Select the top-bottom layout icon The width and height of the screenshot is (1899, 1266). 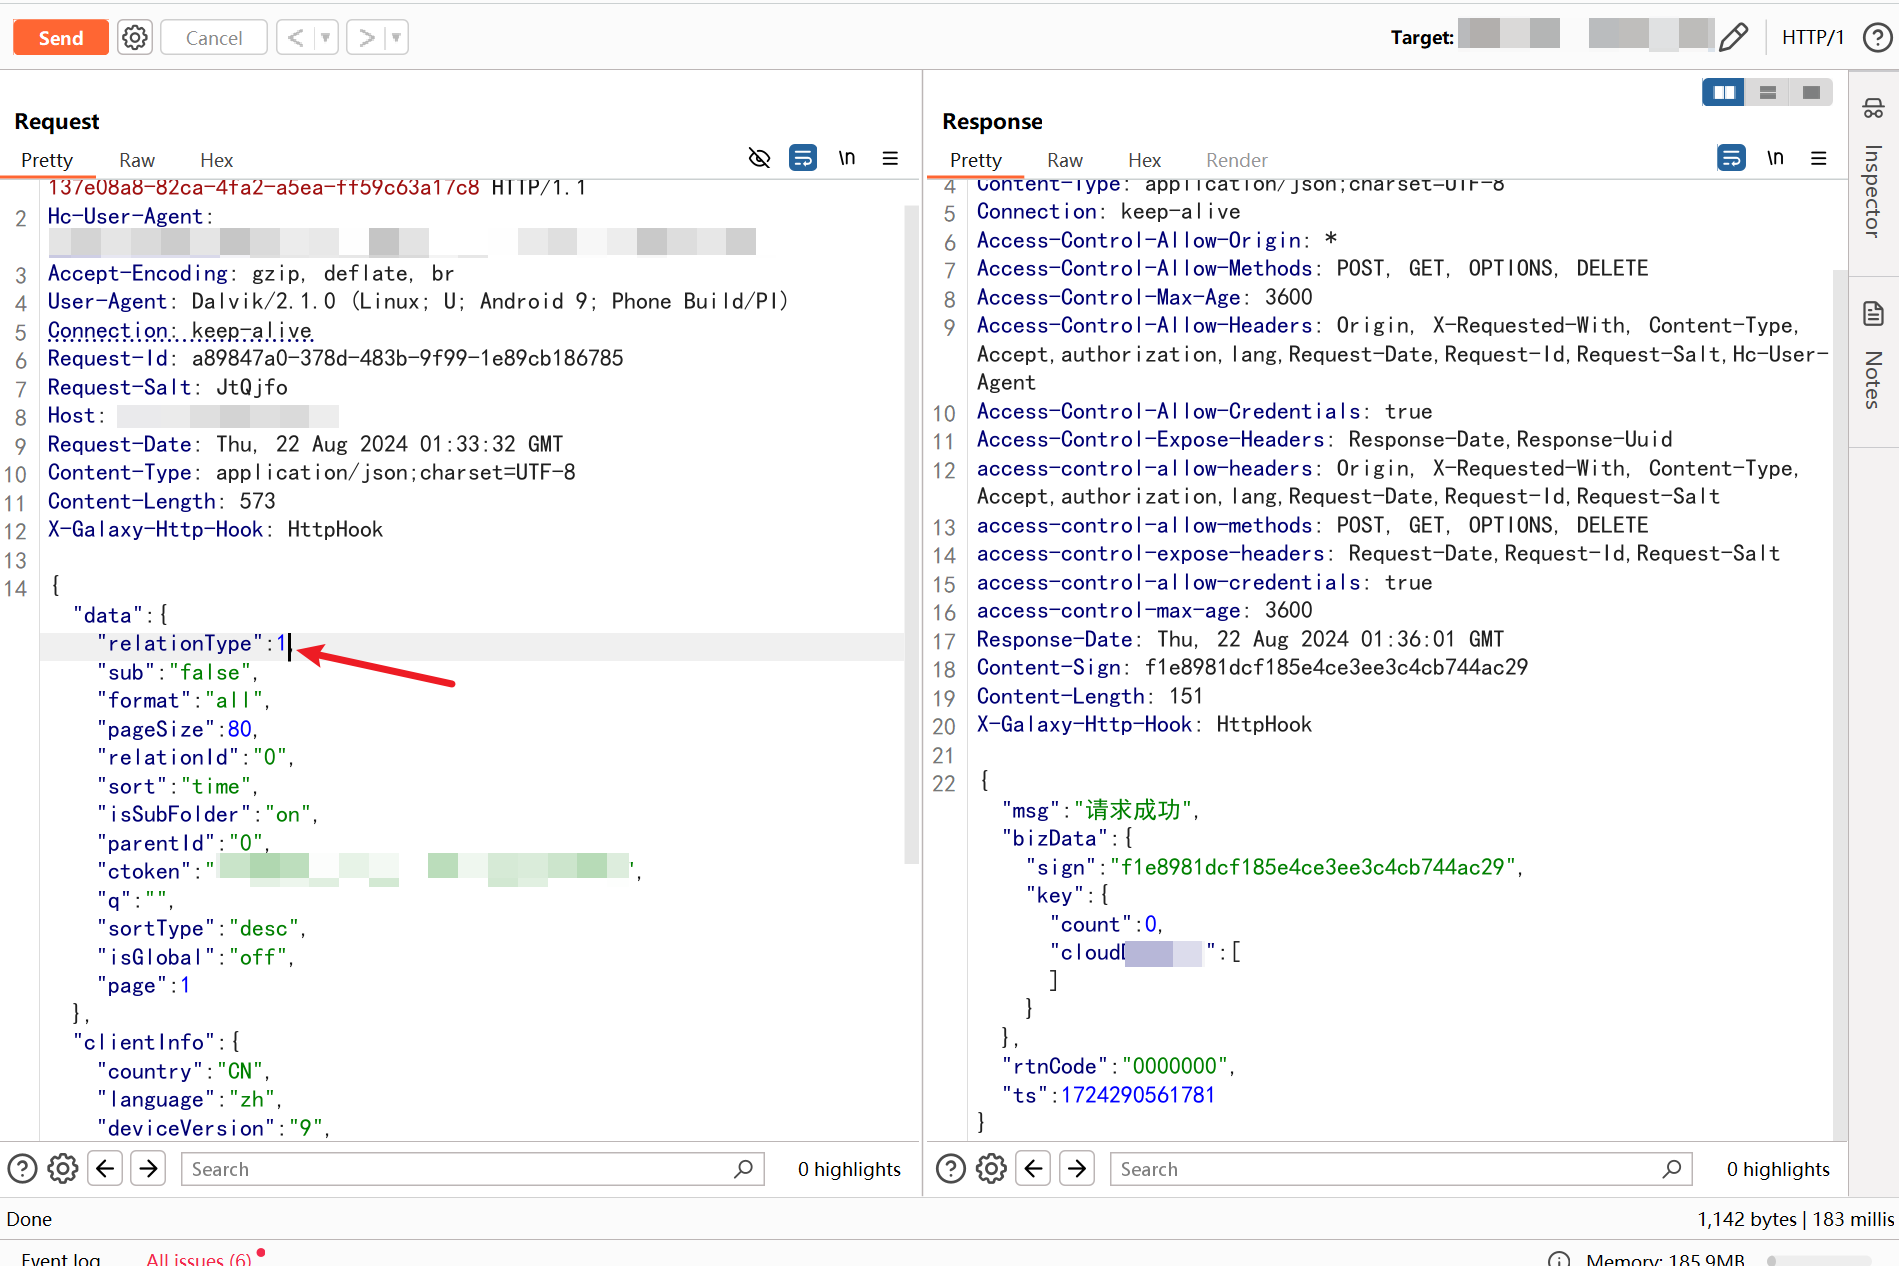tap(1767, 93)
